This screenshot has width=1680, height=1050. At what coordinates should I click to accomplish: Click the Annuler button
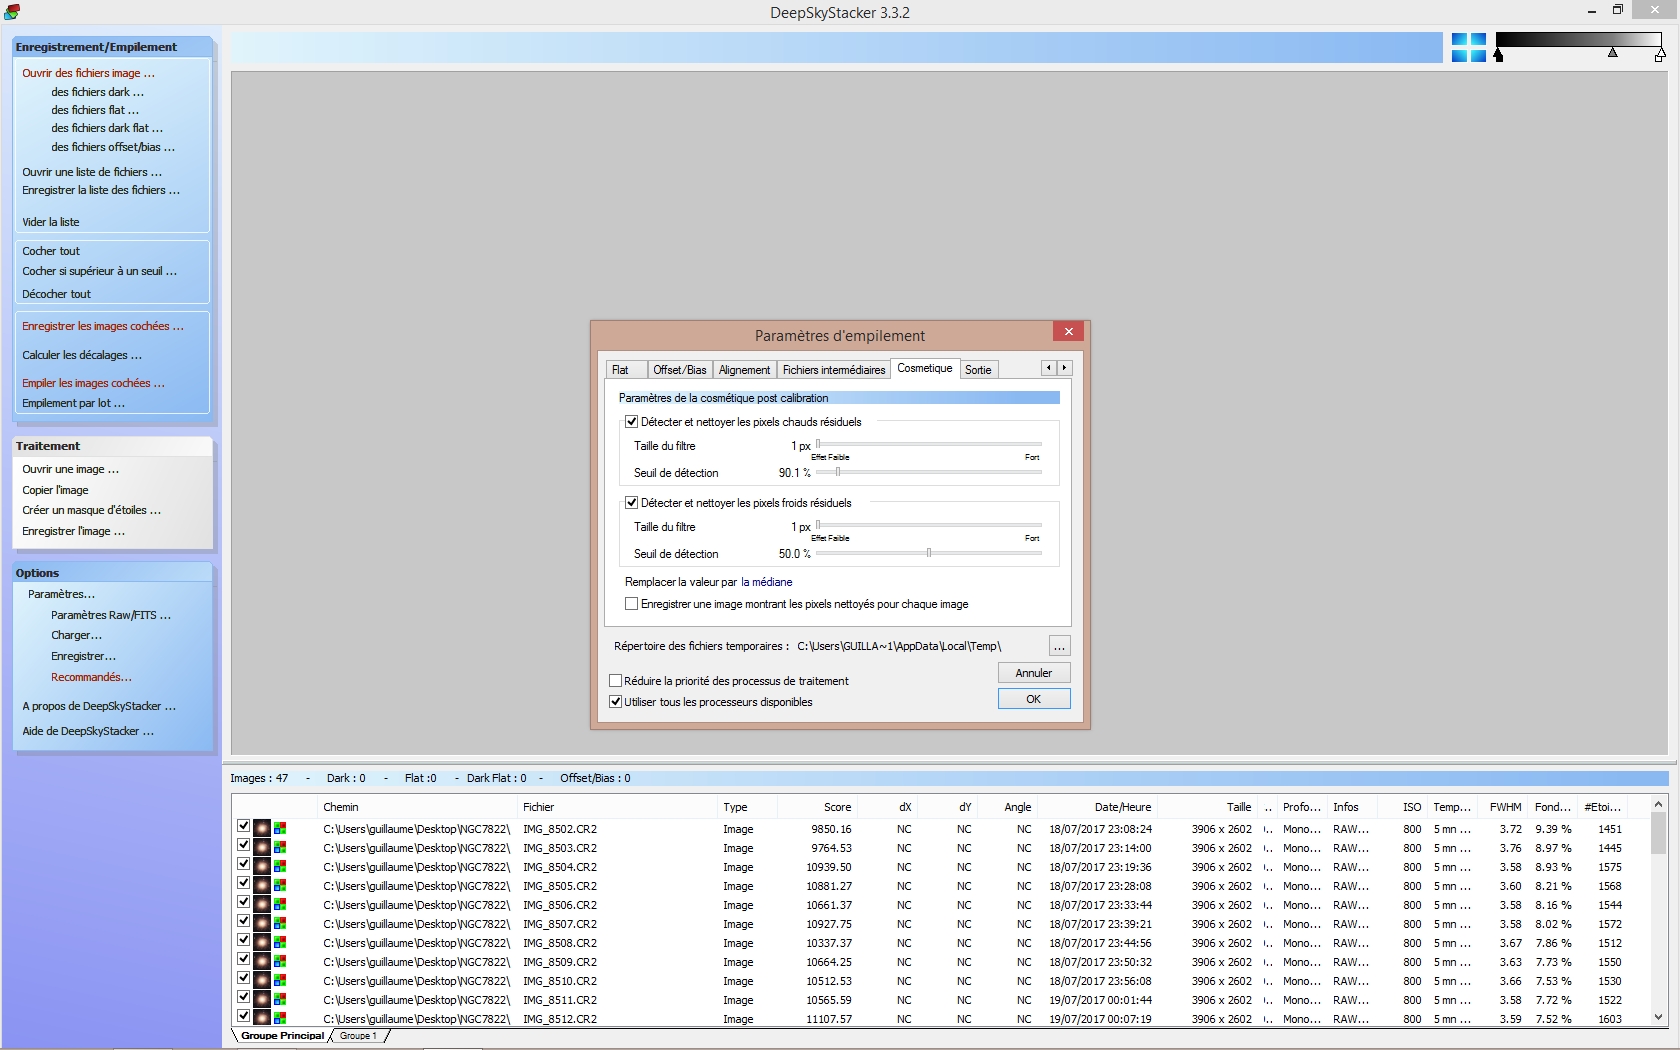point(1034,673)
